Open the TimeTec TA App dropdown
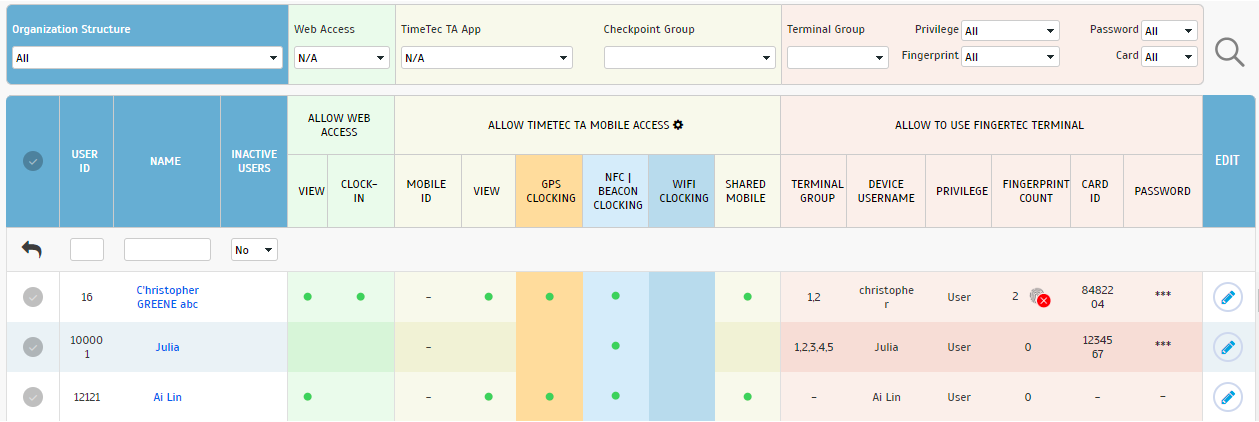The height and width of the screenshot is (422, 1259). [486, 58]
